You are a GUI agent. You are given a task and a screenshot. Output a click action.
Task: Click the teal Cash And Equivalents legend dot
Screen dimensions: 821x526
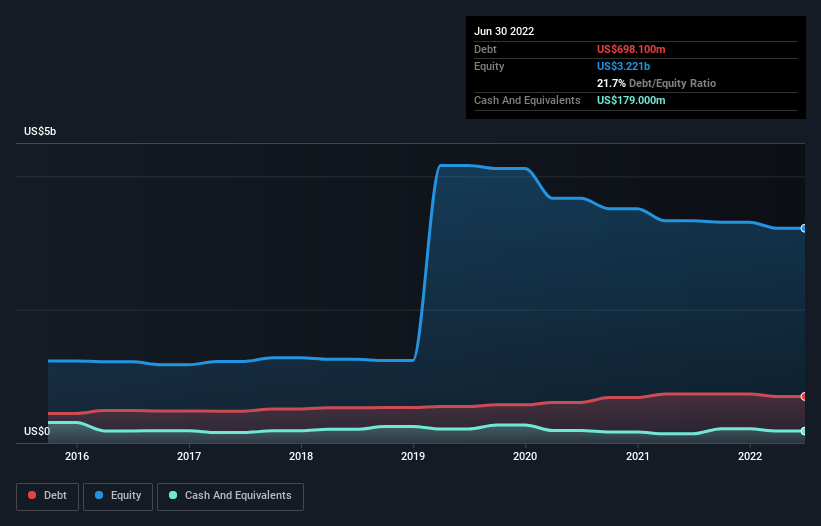(173, 495)
